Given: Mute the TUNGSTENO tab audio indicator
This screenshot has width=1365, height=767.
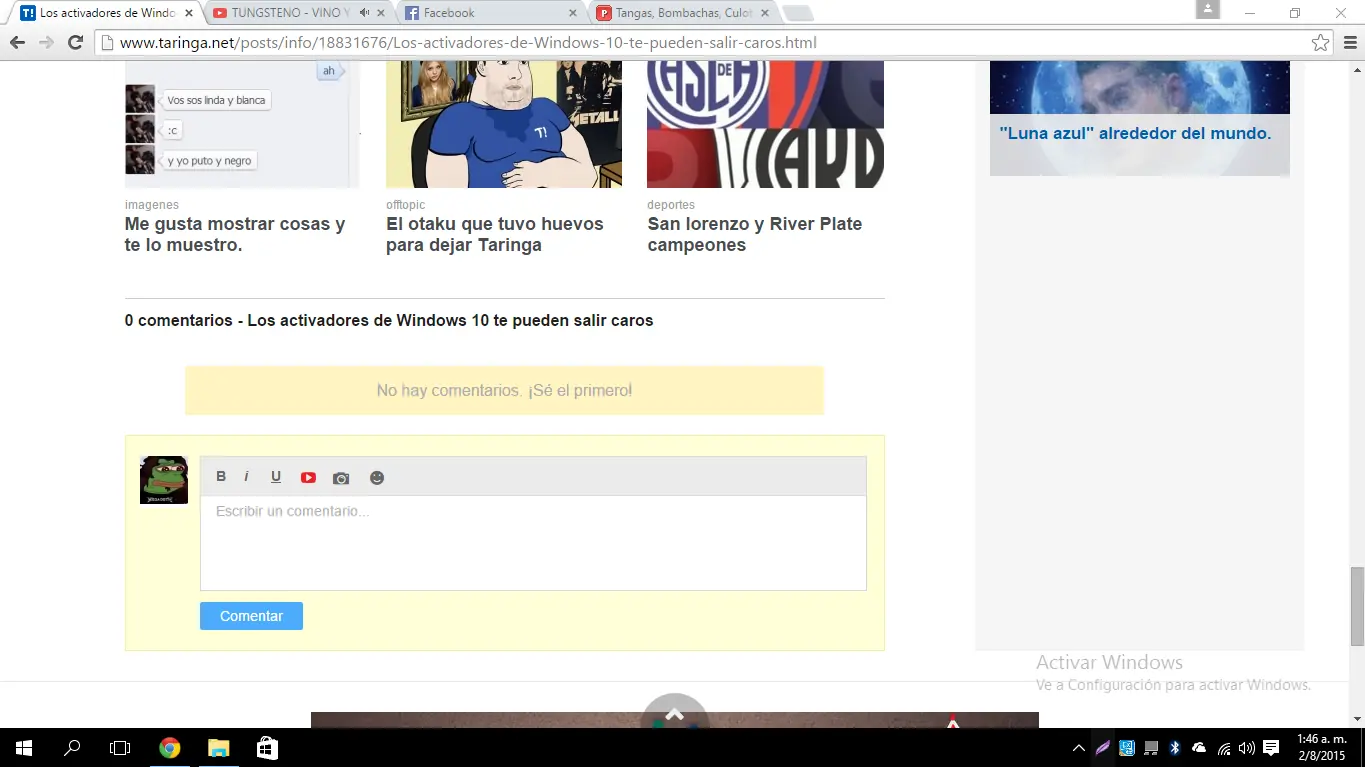Looking at the screenshot, I should (365, 13).
